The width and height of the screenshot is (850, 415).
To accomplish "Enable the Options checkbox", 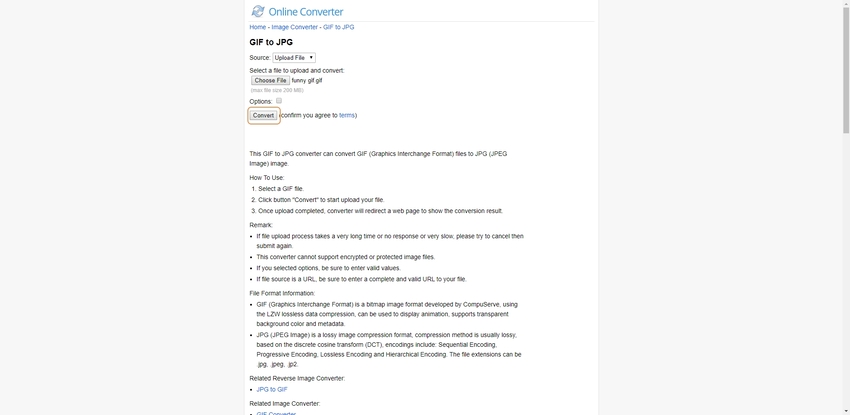I will [x=279, y=101].
